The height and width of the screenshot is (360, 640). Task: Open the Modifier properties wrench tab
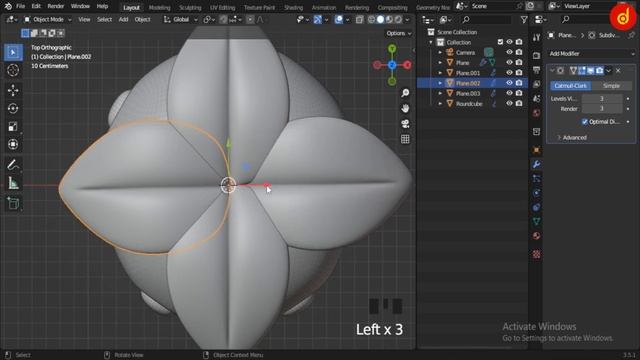tap(536, 164)
